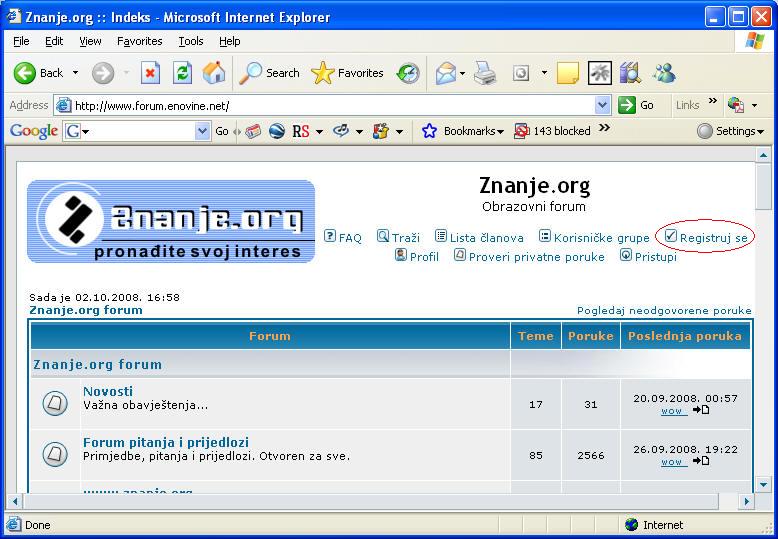Open the History toolbar icon

(x=408, y=73)
